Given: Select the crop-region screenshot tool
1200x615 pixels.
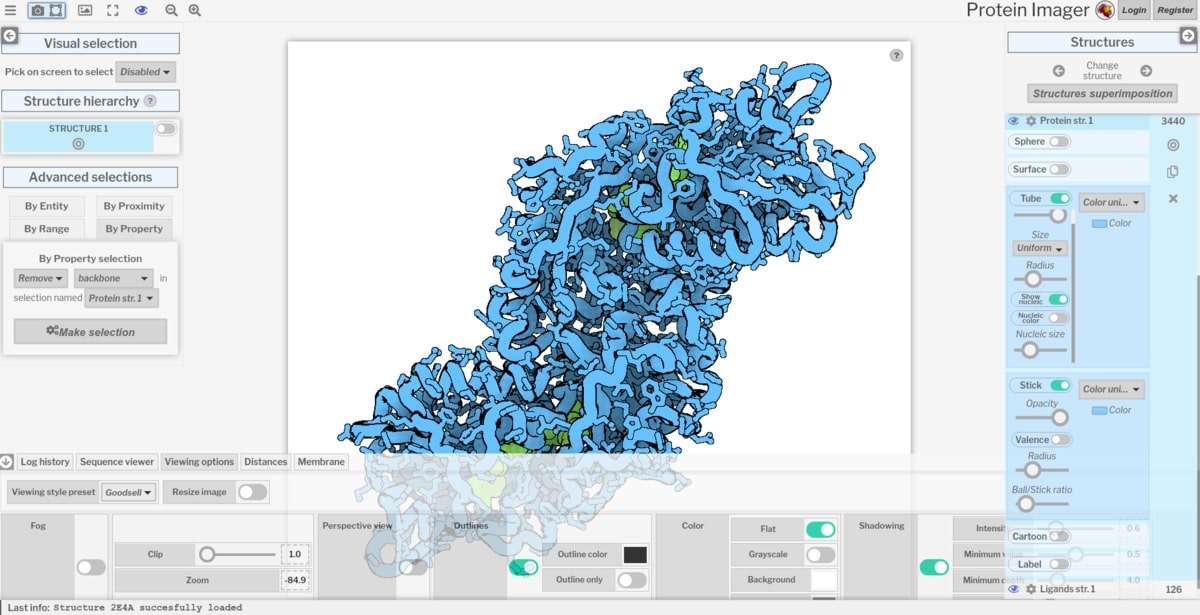Looking at the screenshot, I should click(56, 10).
